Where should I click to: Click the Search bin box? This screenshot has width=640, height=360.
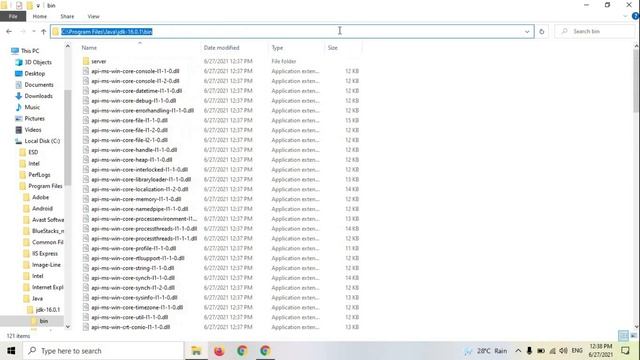pos(595,31)
